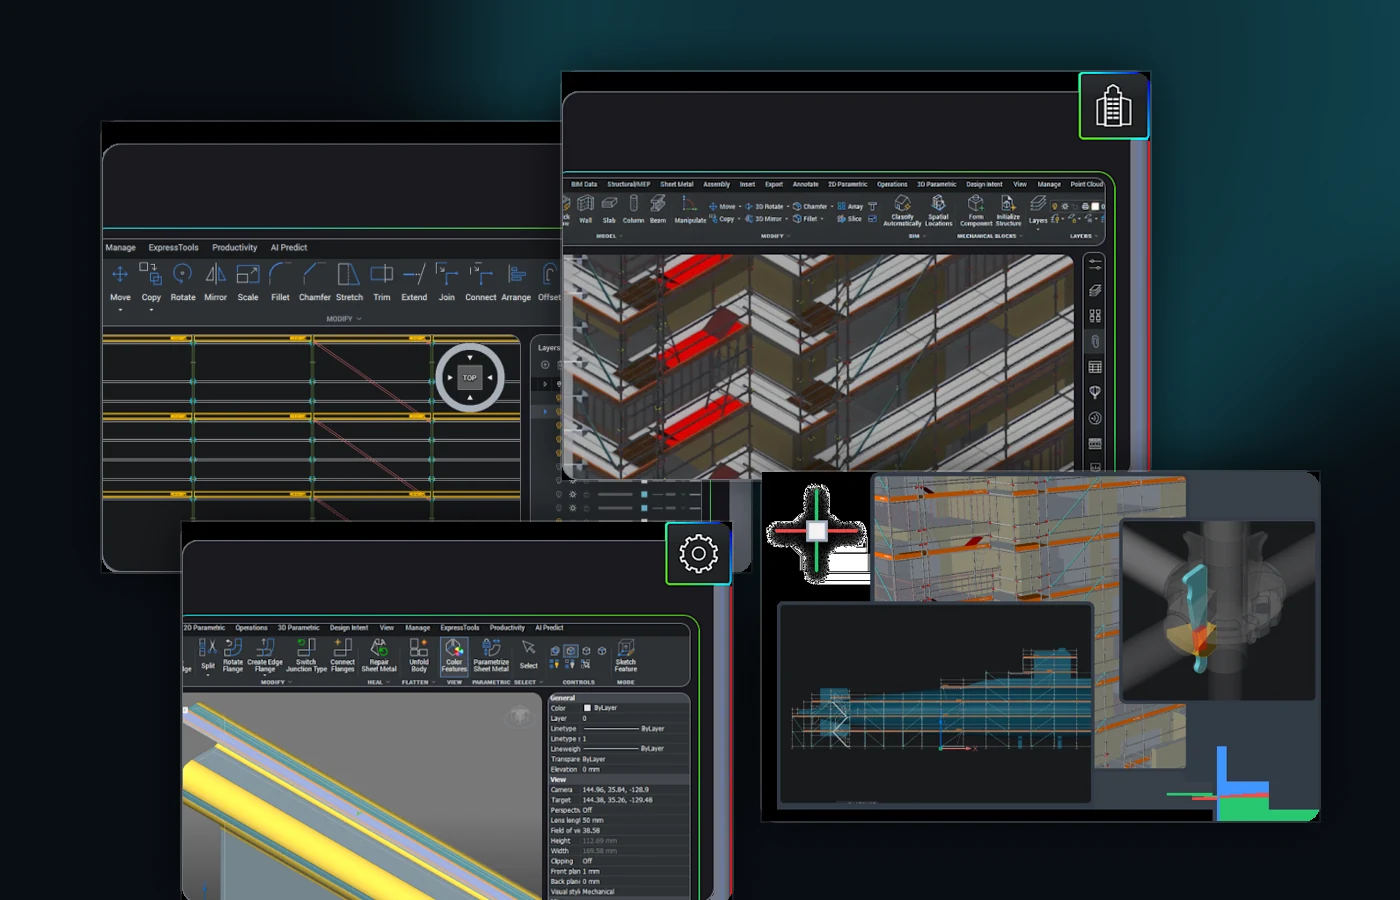Select the Scale tool
The width and height of the screenshot is (1400, 900).
click(x=248, y=282)
